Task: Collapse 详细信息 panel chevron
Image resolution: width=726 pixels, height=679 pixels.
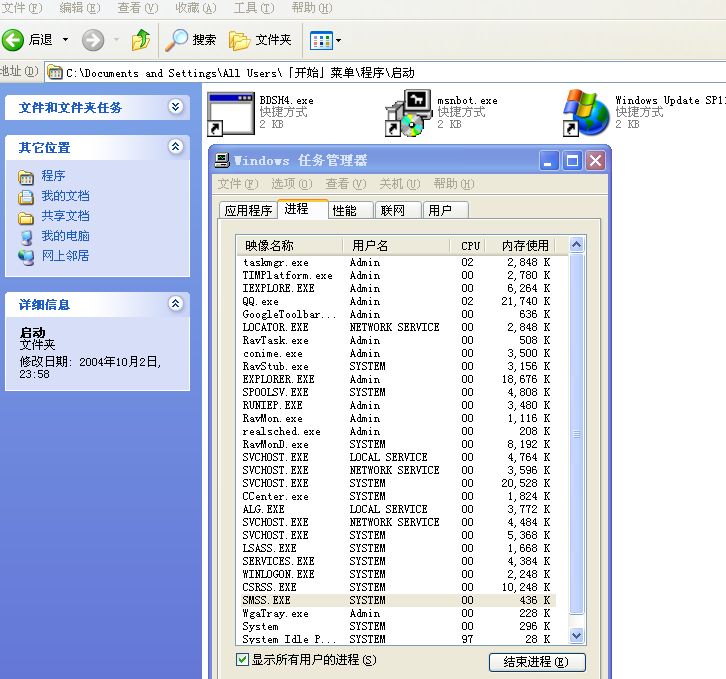Action: [175, 304]
